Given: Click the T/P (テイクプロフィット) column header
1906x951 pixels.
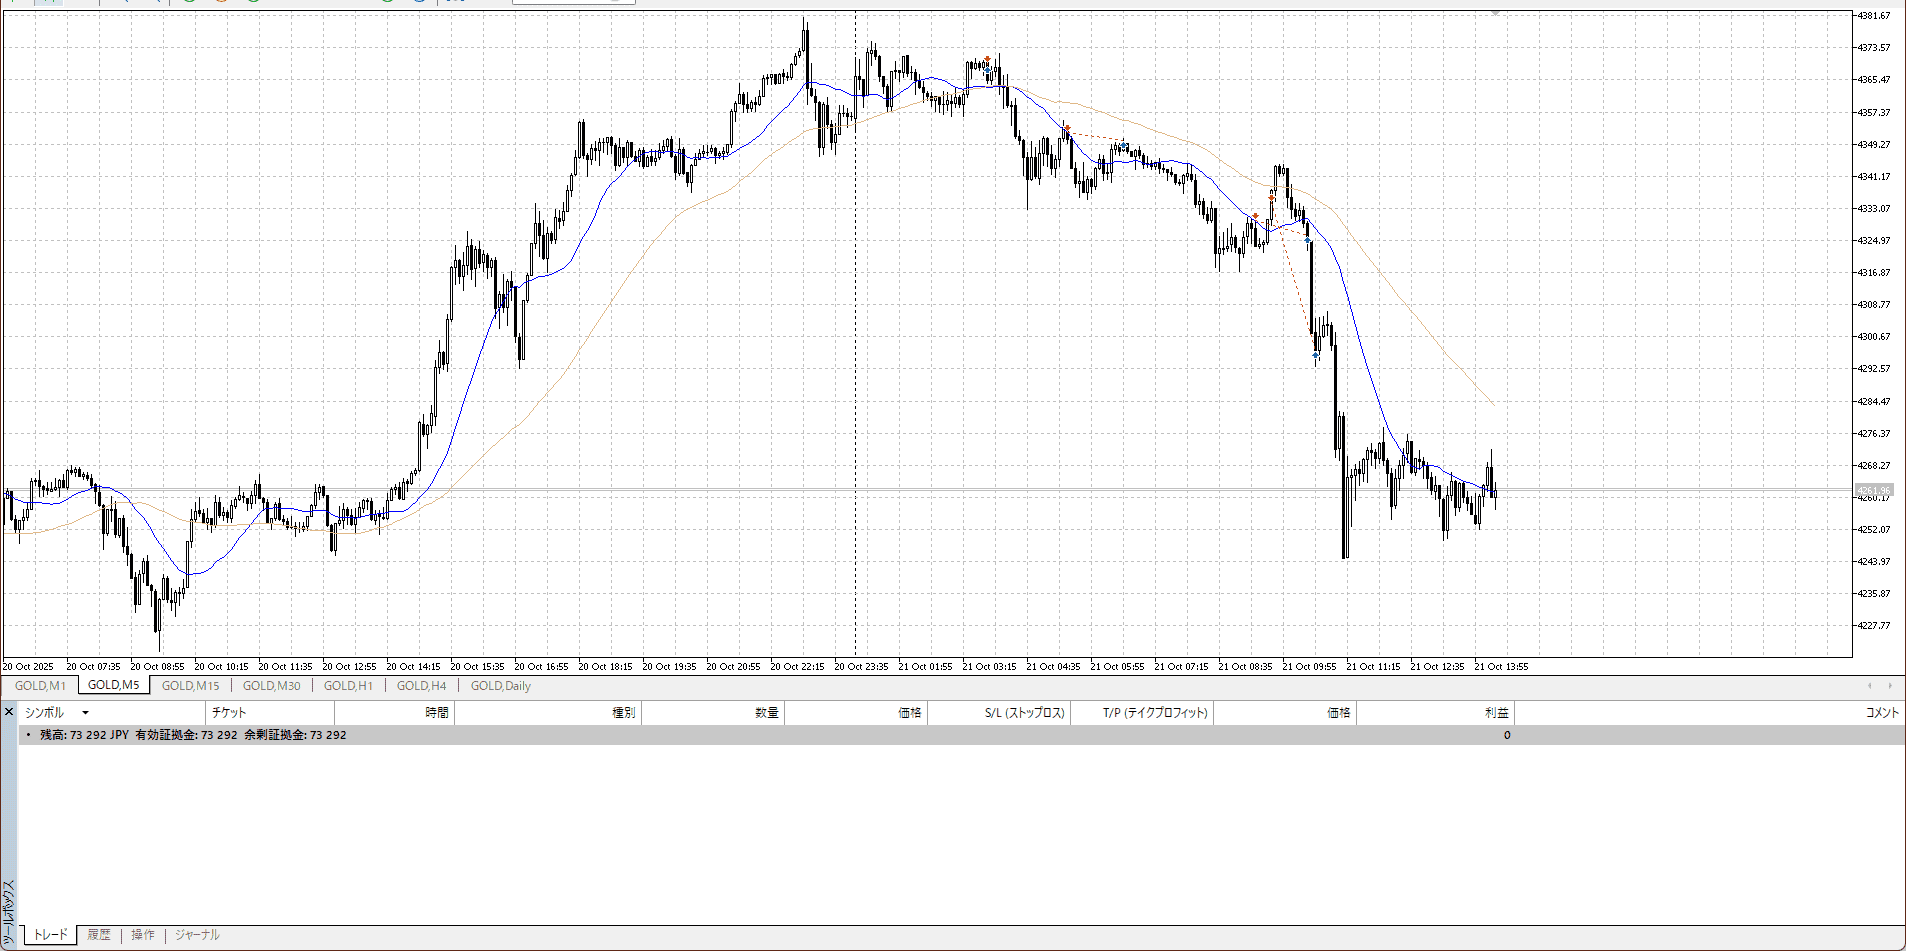Looking at the screenshot, I should 1155,713.
